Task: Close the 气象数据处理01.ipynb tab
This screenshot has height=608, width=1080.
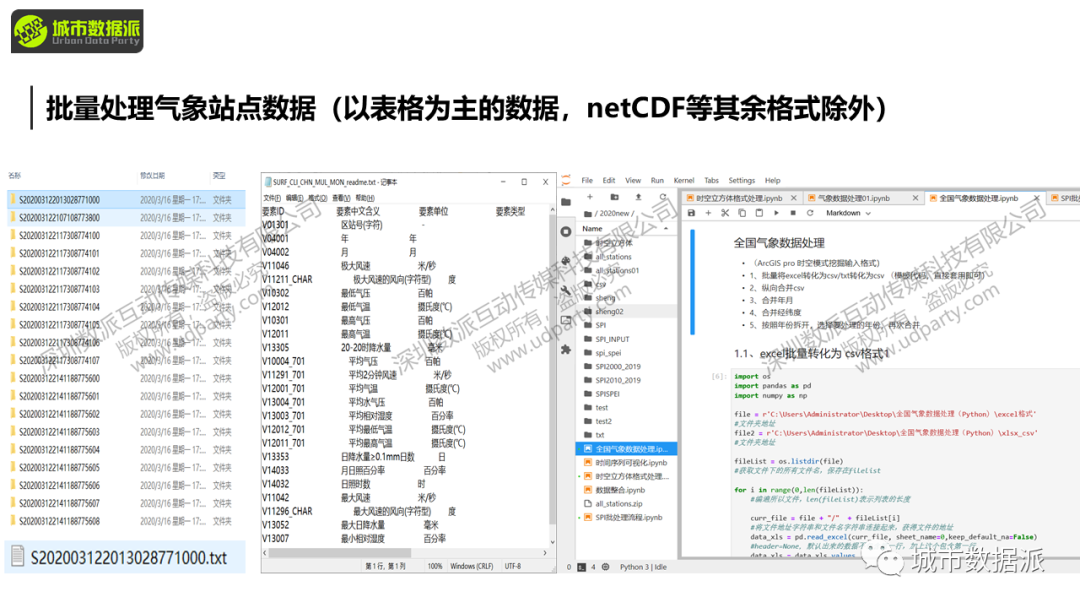Action: tap(915, 198)
